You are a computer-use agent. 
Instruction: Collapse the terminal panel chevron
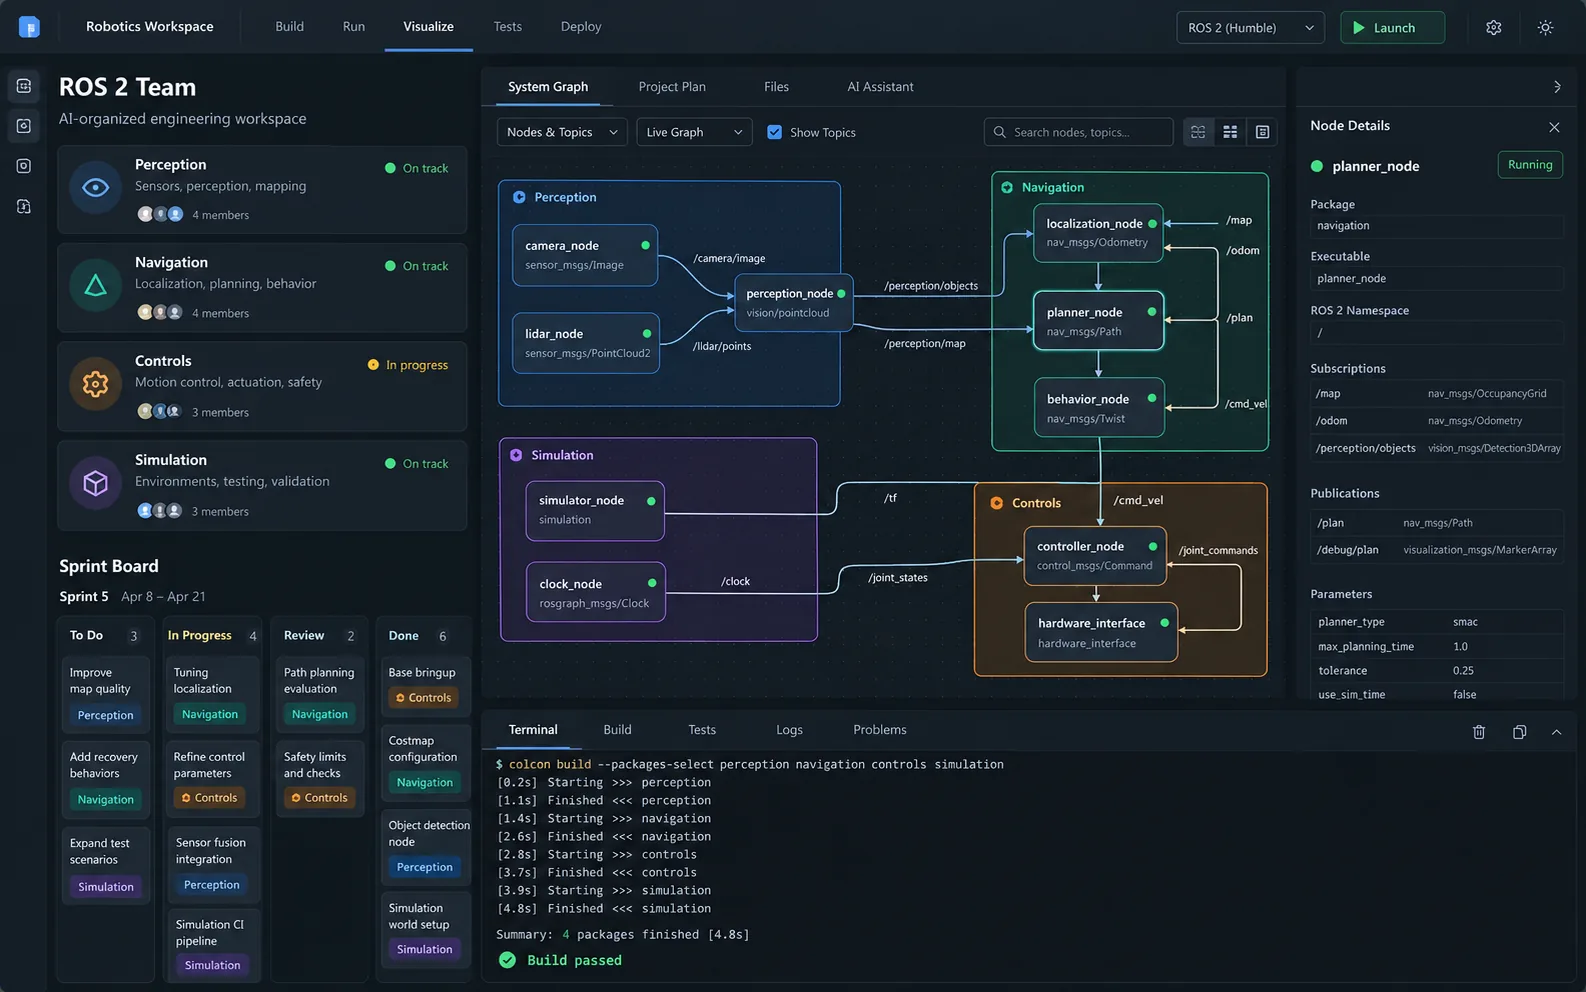tap(1556, 732)
